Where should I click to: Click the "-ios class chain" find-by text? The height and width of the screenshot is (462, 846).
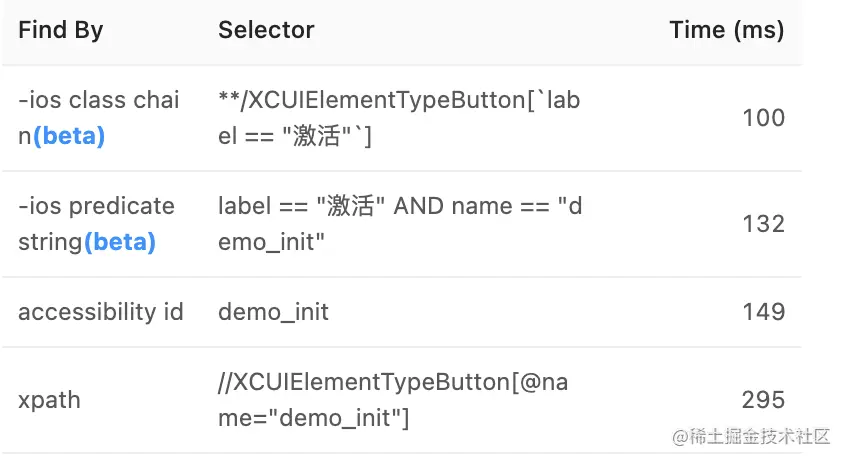pyautogui.click(x=98, y=100)
